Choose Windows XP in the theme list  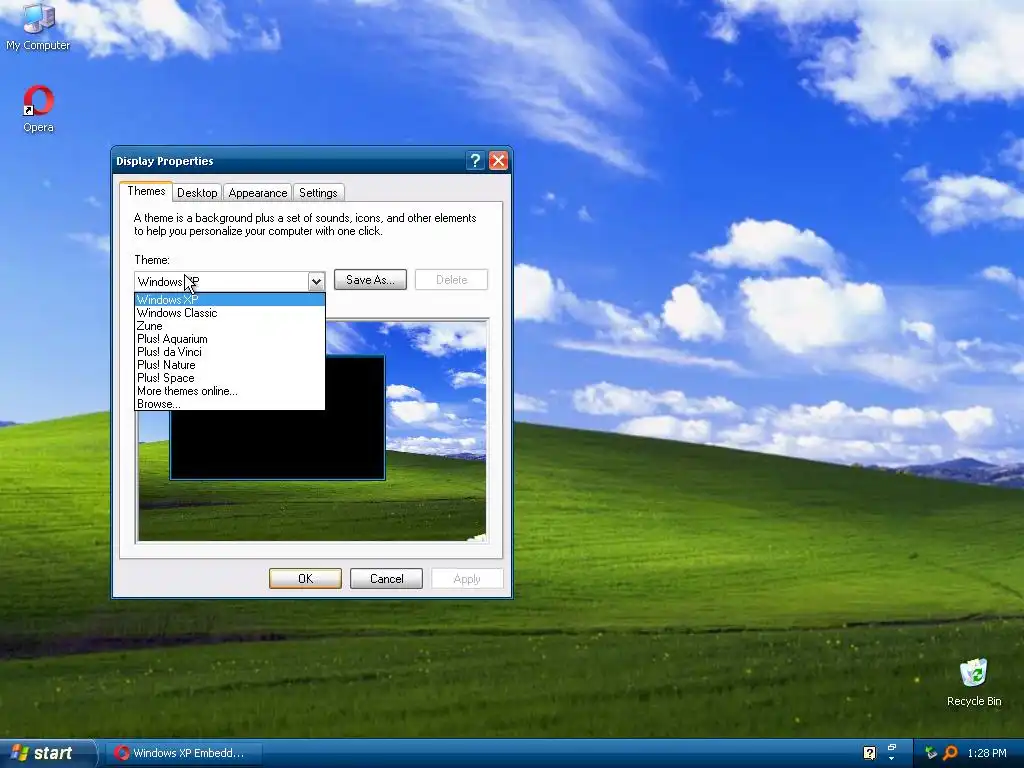(x=229, y=300)
